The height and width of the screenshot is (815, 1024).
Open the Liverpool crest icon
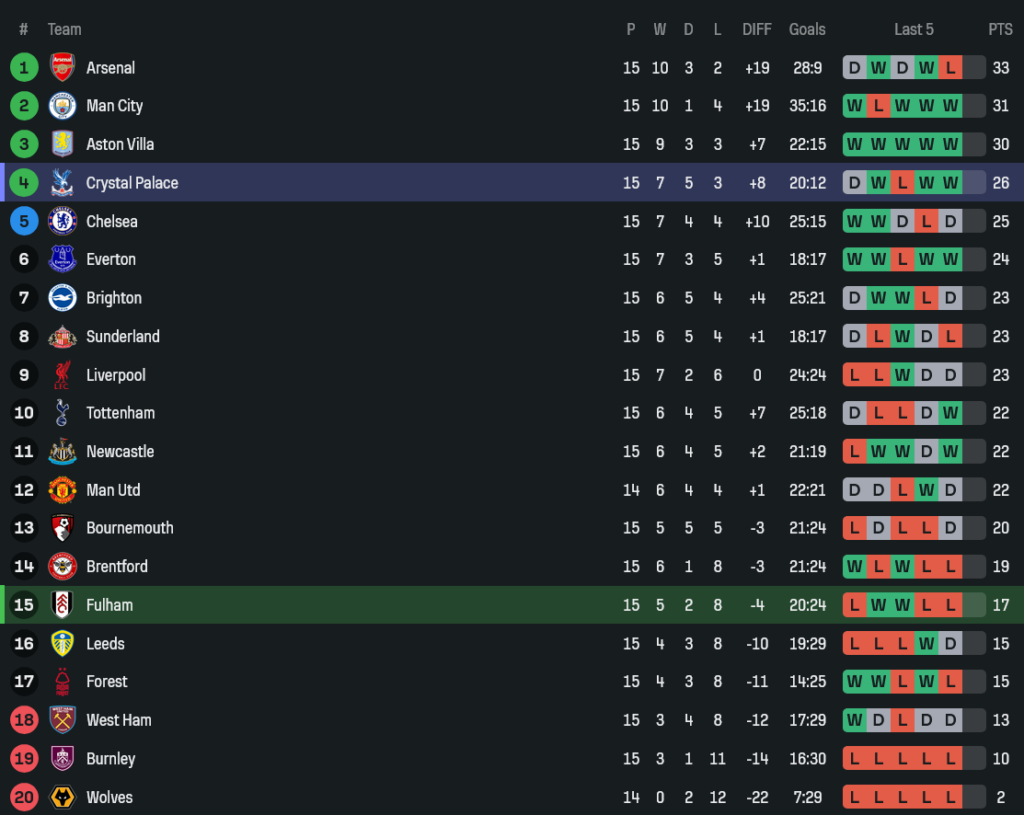[x=62, y=375]
